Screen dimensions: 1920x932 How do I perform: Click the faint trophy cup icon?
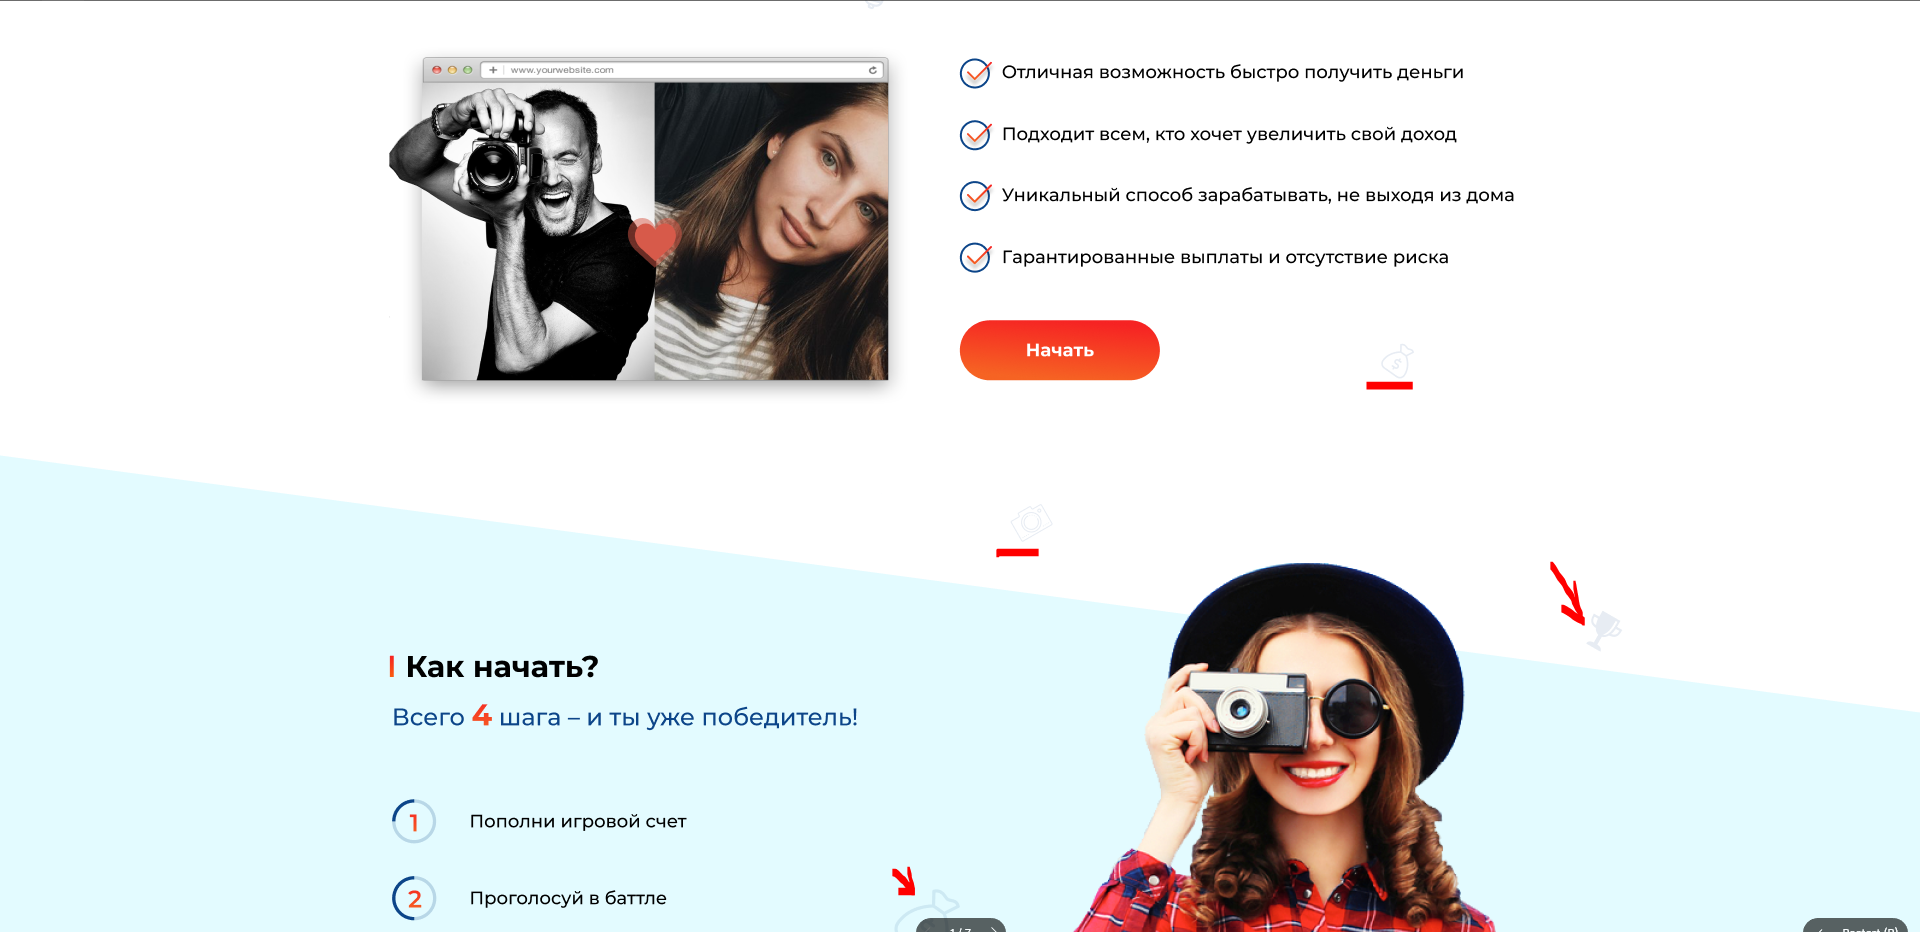[x=1605, y=630]
